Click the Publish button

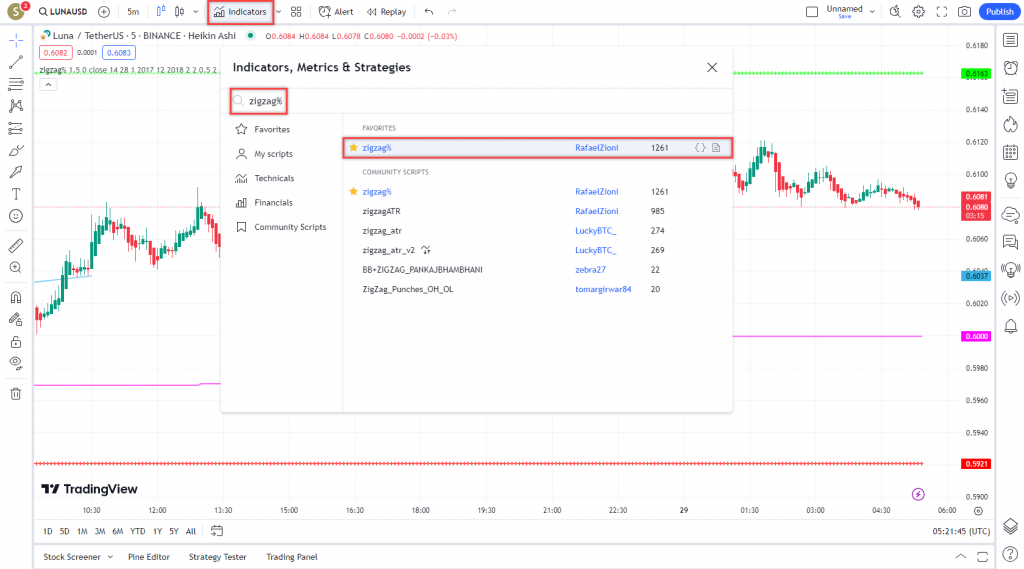999,12
